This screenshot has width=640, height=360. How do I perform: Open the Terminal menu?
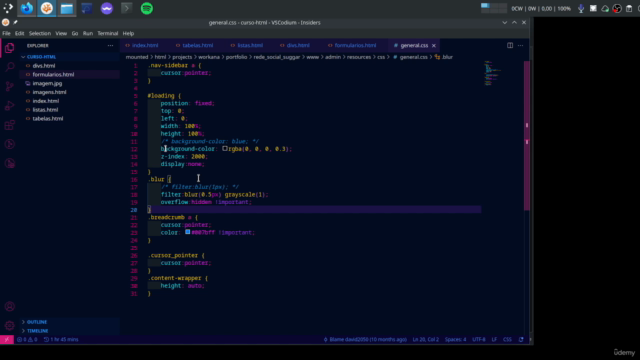coord(108,33)
